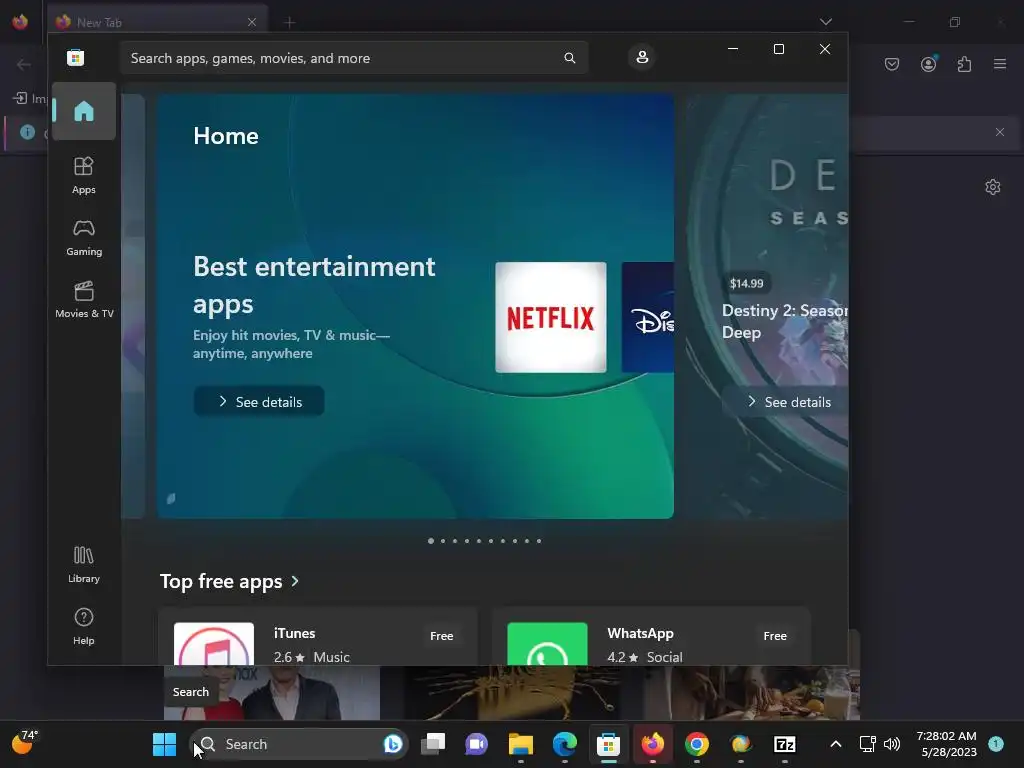This screenshot has height=768, width=1024.
Task: Open the taskbar clock and date
Action: click(x=946, y=744)
